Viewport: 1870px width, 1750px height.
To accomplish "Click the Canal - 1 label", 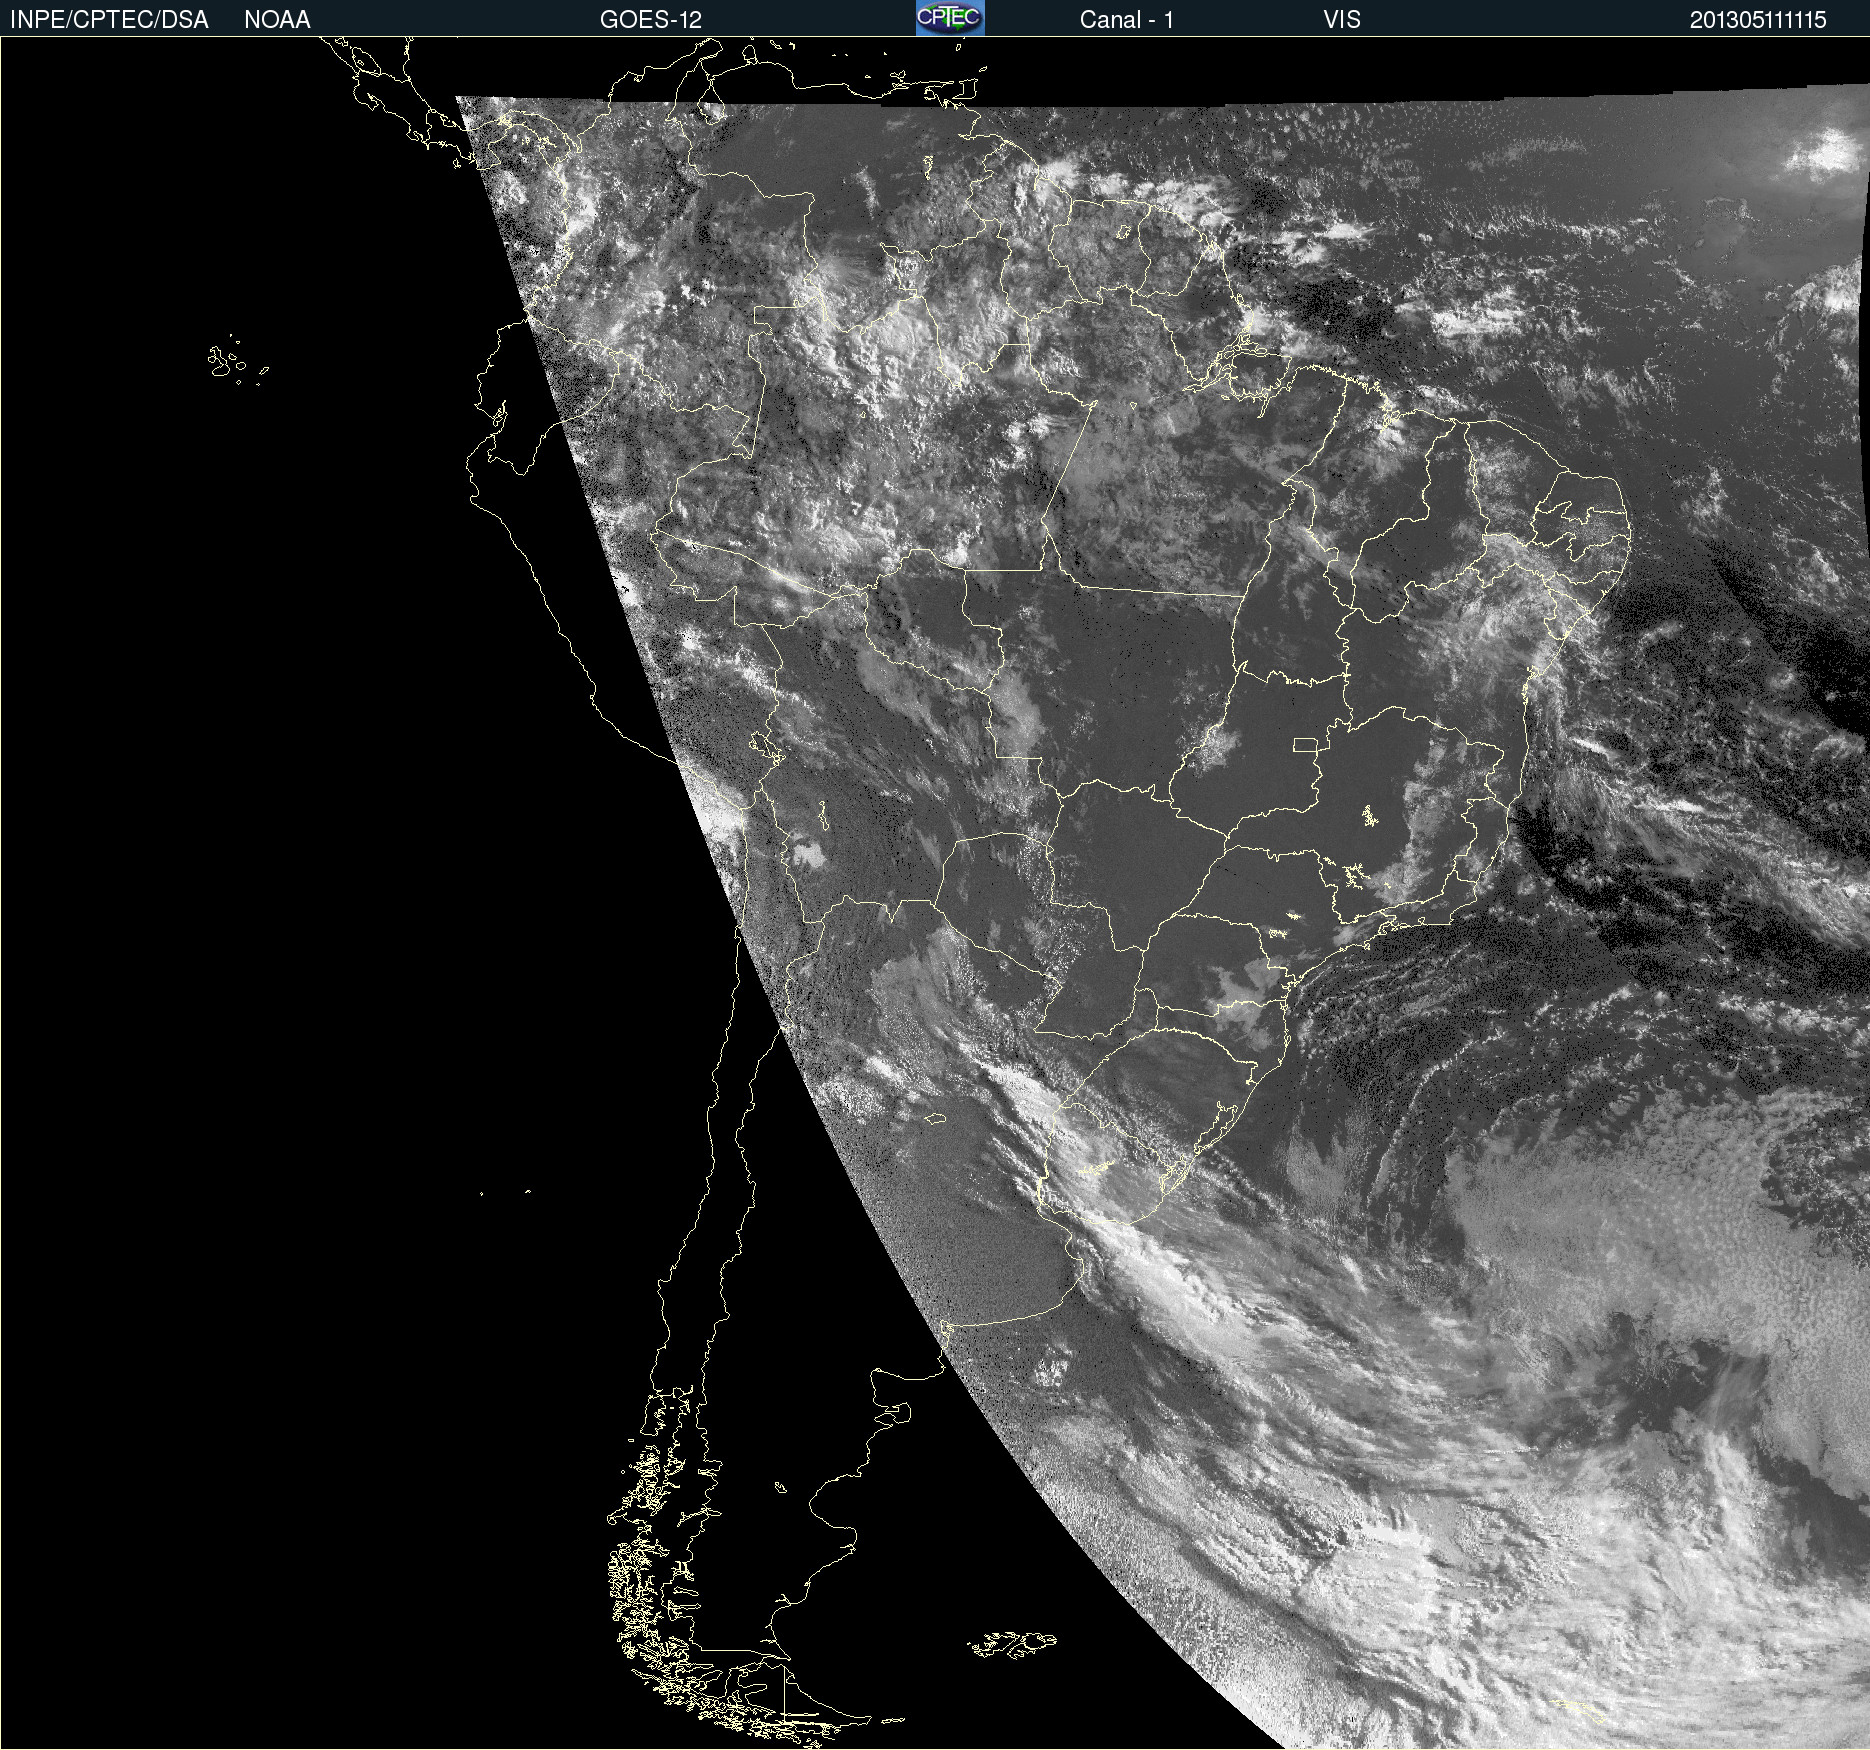I will click(1126, 20).
